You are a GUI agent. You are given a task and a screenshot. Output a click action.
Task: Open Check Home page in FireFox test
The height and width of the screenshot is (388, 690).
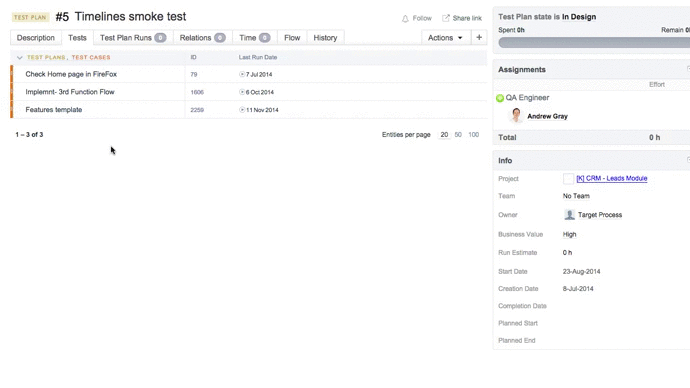[71, 74]
